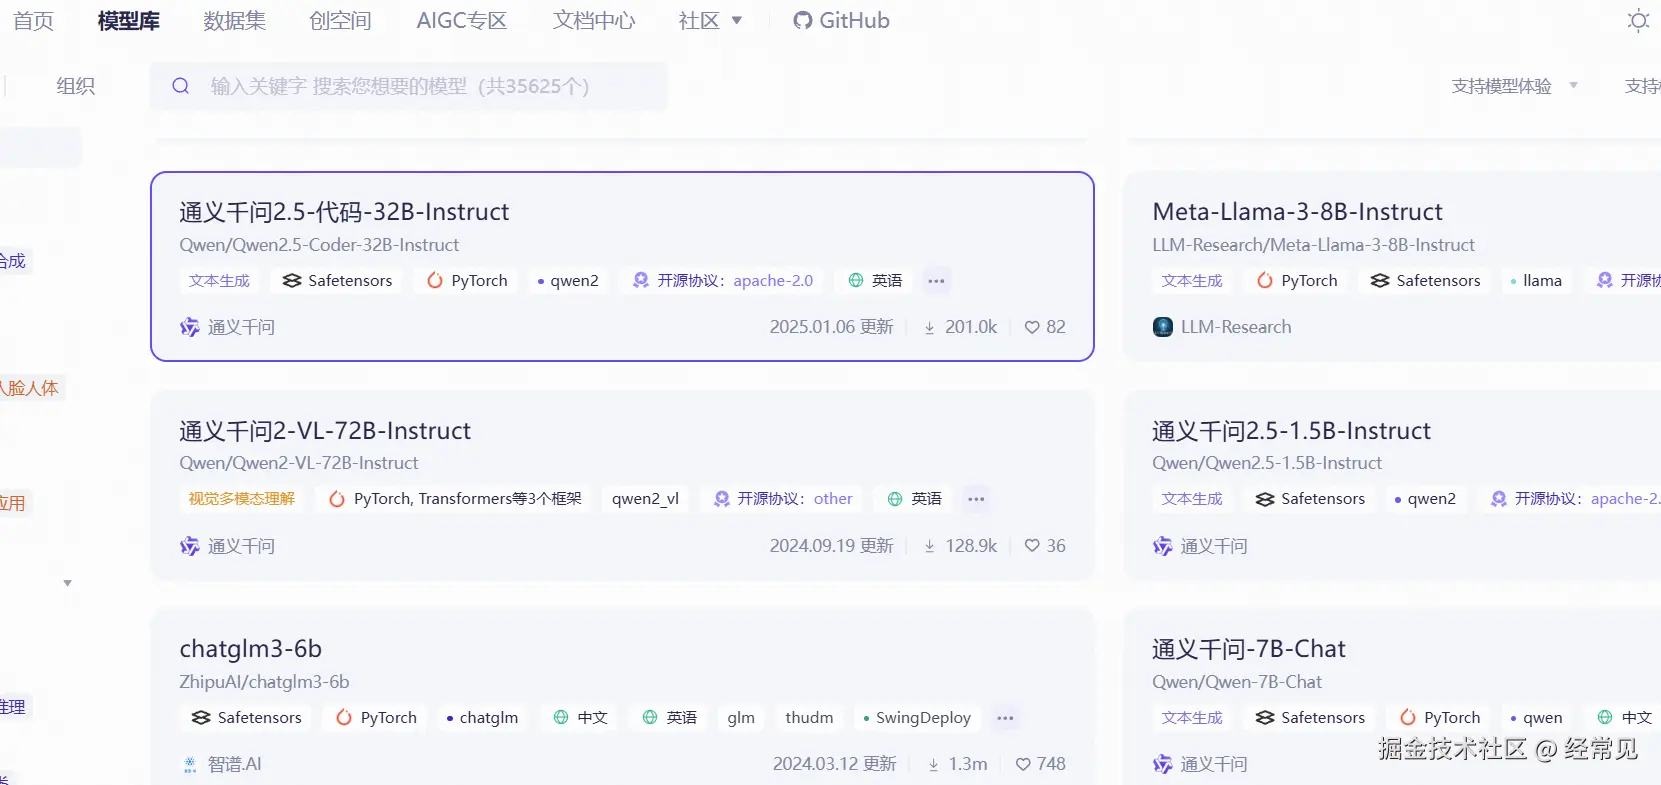This screenshot has width=1661, height=785.
Task: Click the SwingDeploy tag
Action: (x=916, y=718)
